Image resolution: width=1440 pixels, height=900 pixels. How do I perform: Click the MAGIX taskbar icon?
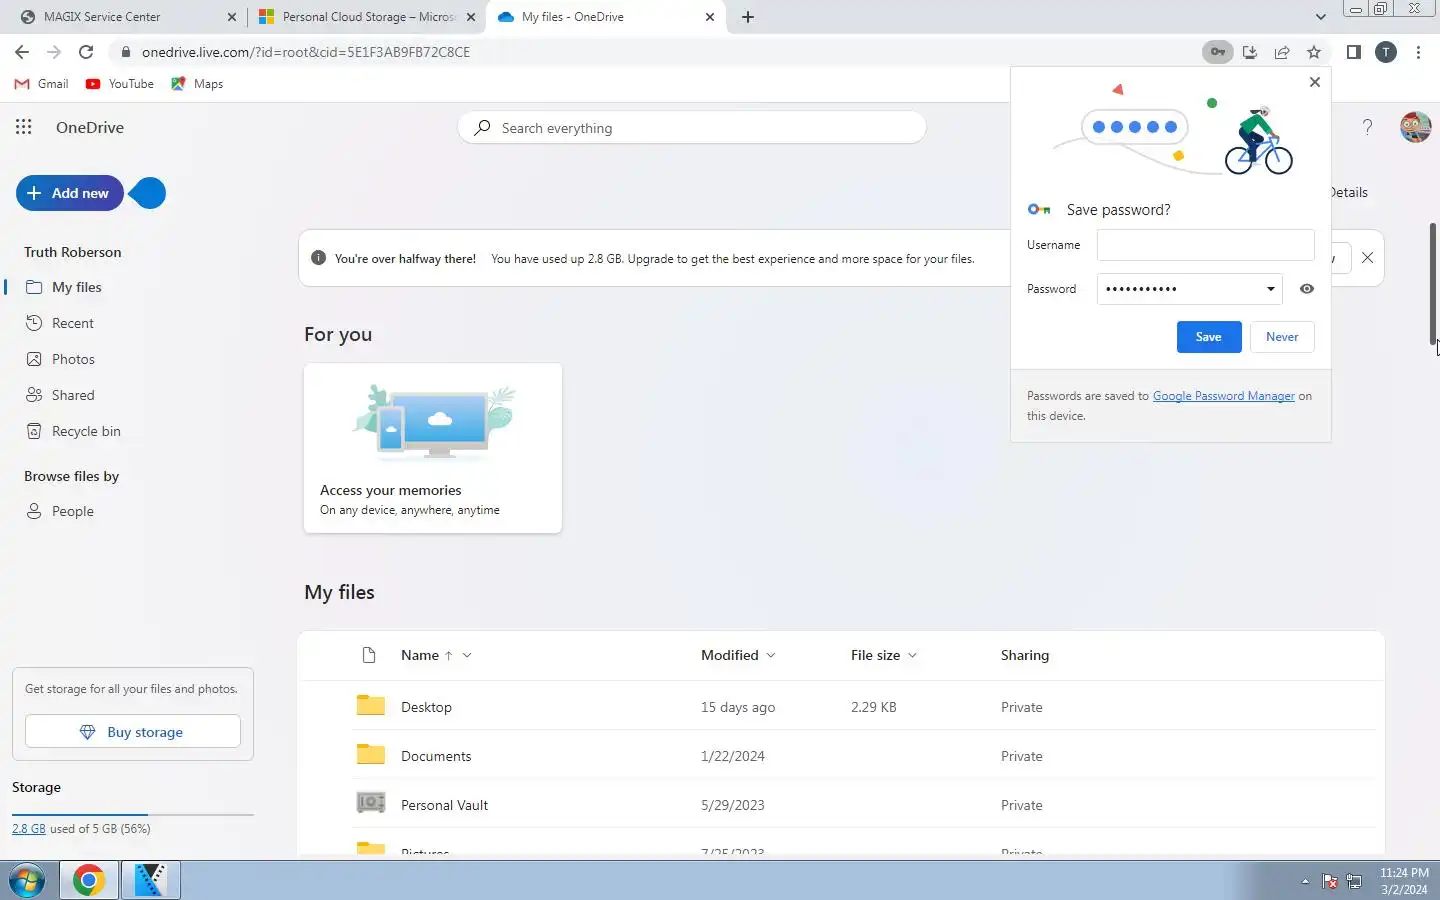150,880
